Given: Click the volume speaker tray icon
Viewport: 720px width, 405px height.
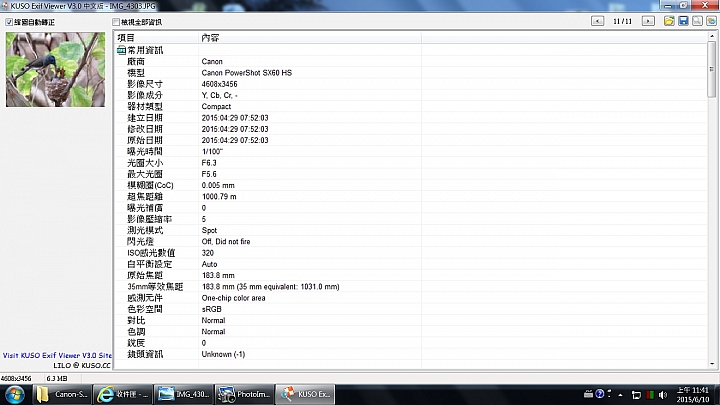Looking at the screenshot, I should tap(663, 394).
